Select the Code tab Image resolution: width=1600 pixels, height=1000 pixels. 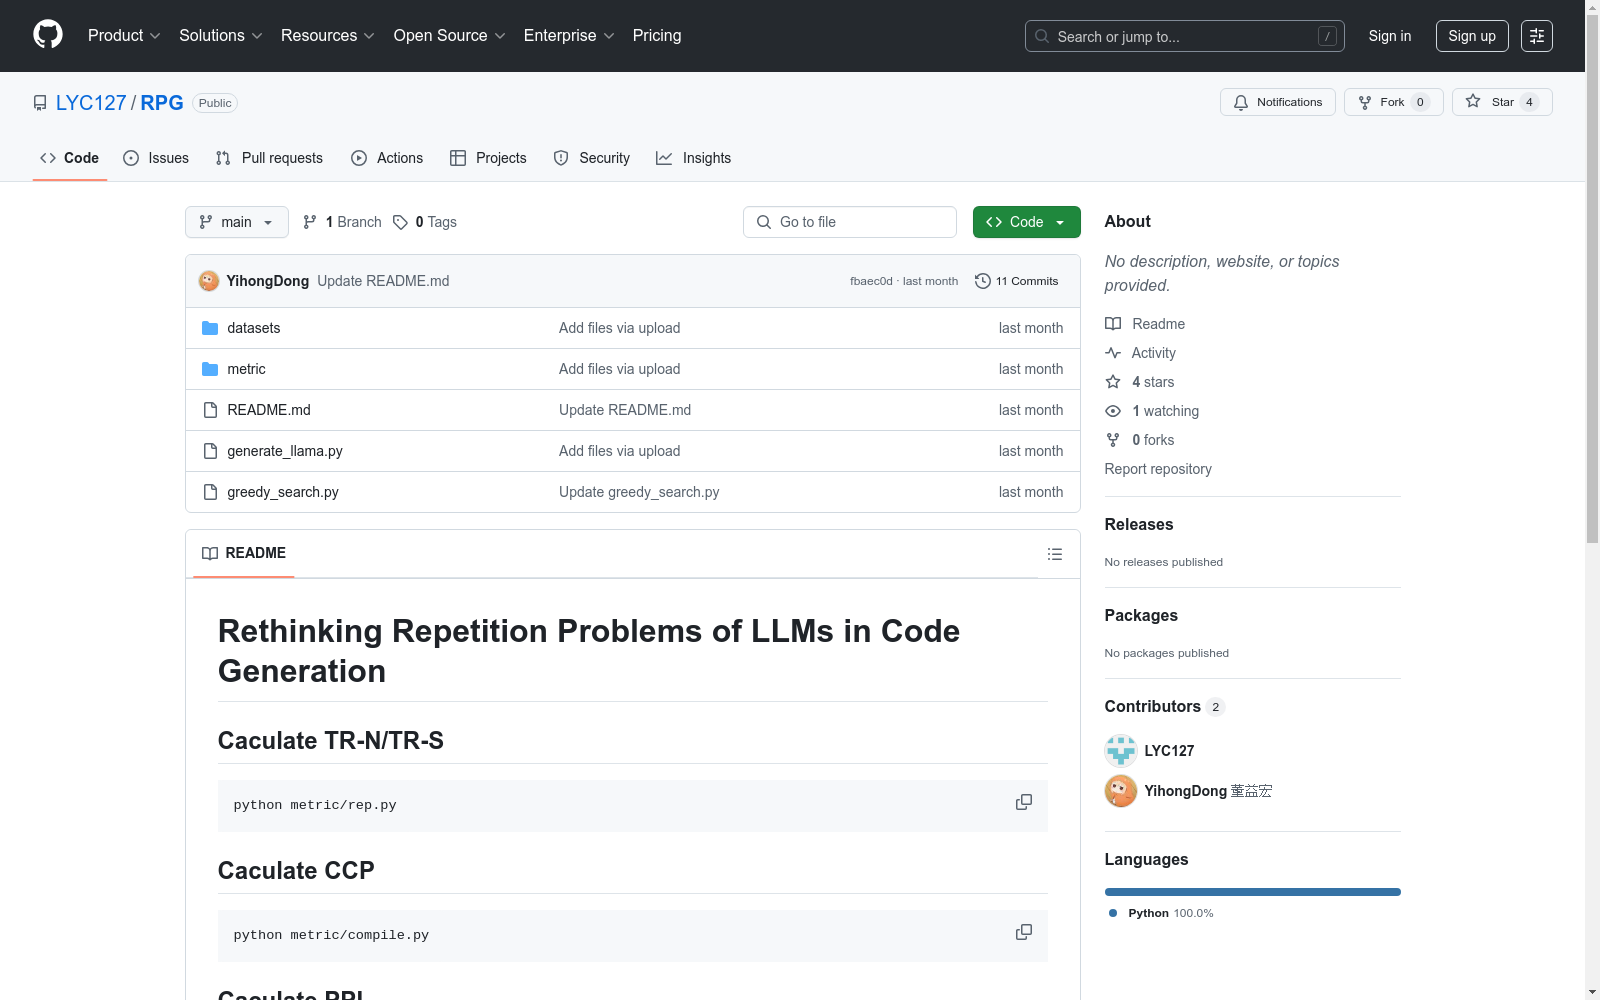click(70, 158)
